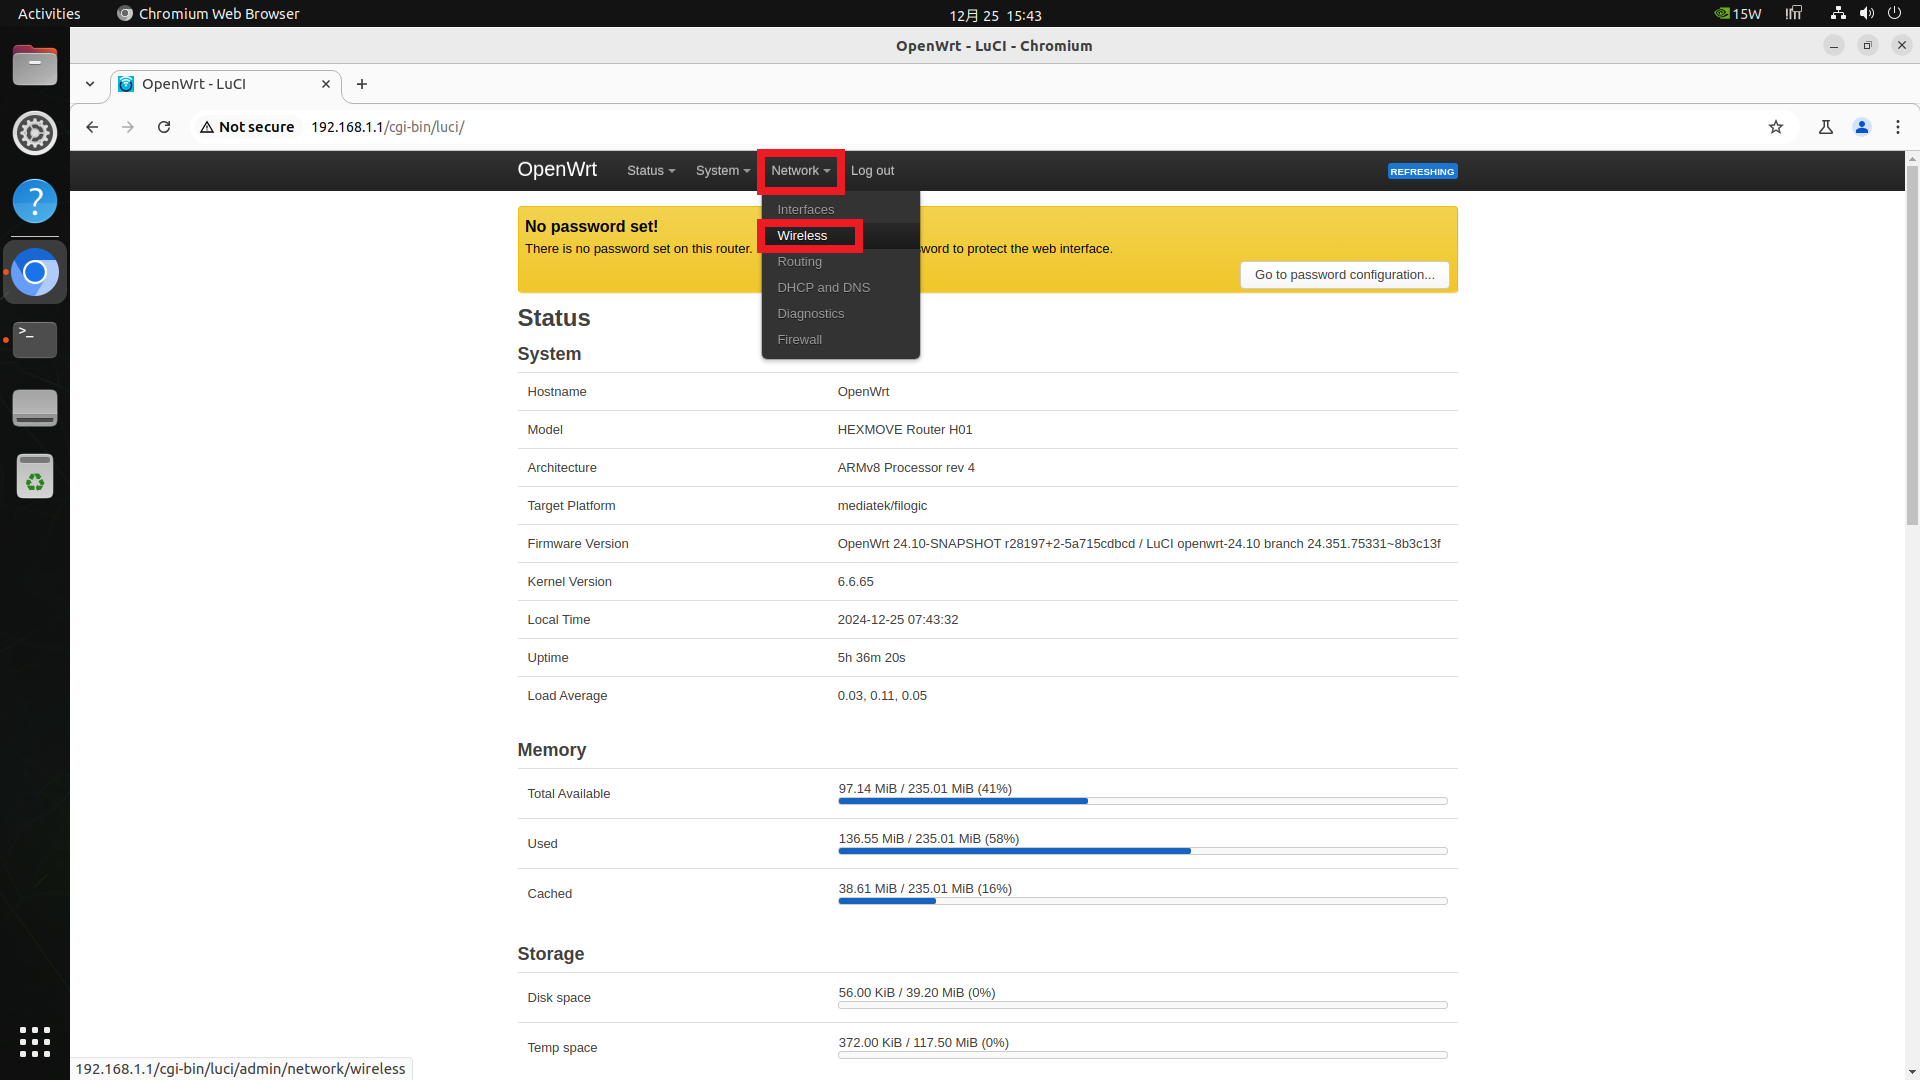Click Go to password configuration button
Screen dimensions: 1920x1080
pos(1344,275)
